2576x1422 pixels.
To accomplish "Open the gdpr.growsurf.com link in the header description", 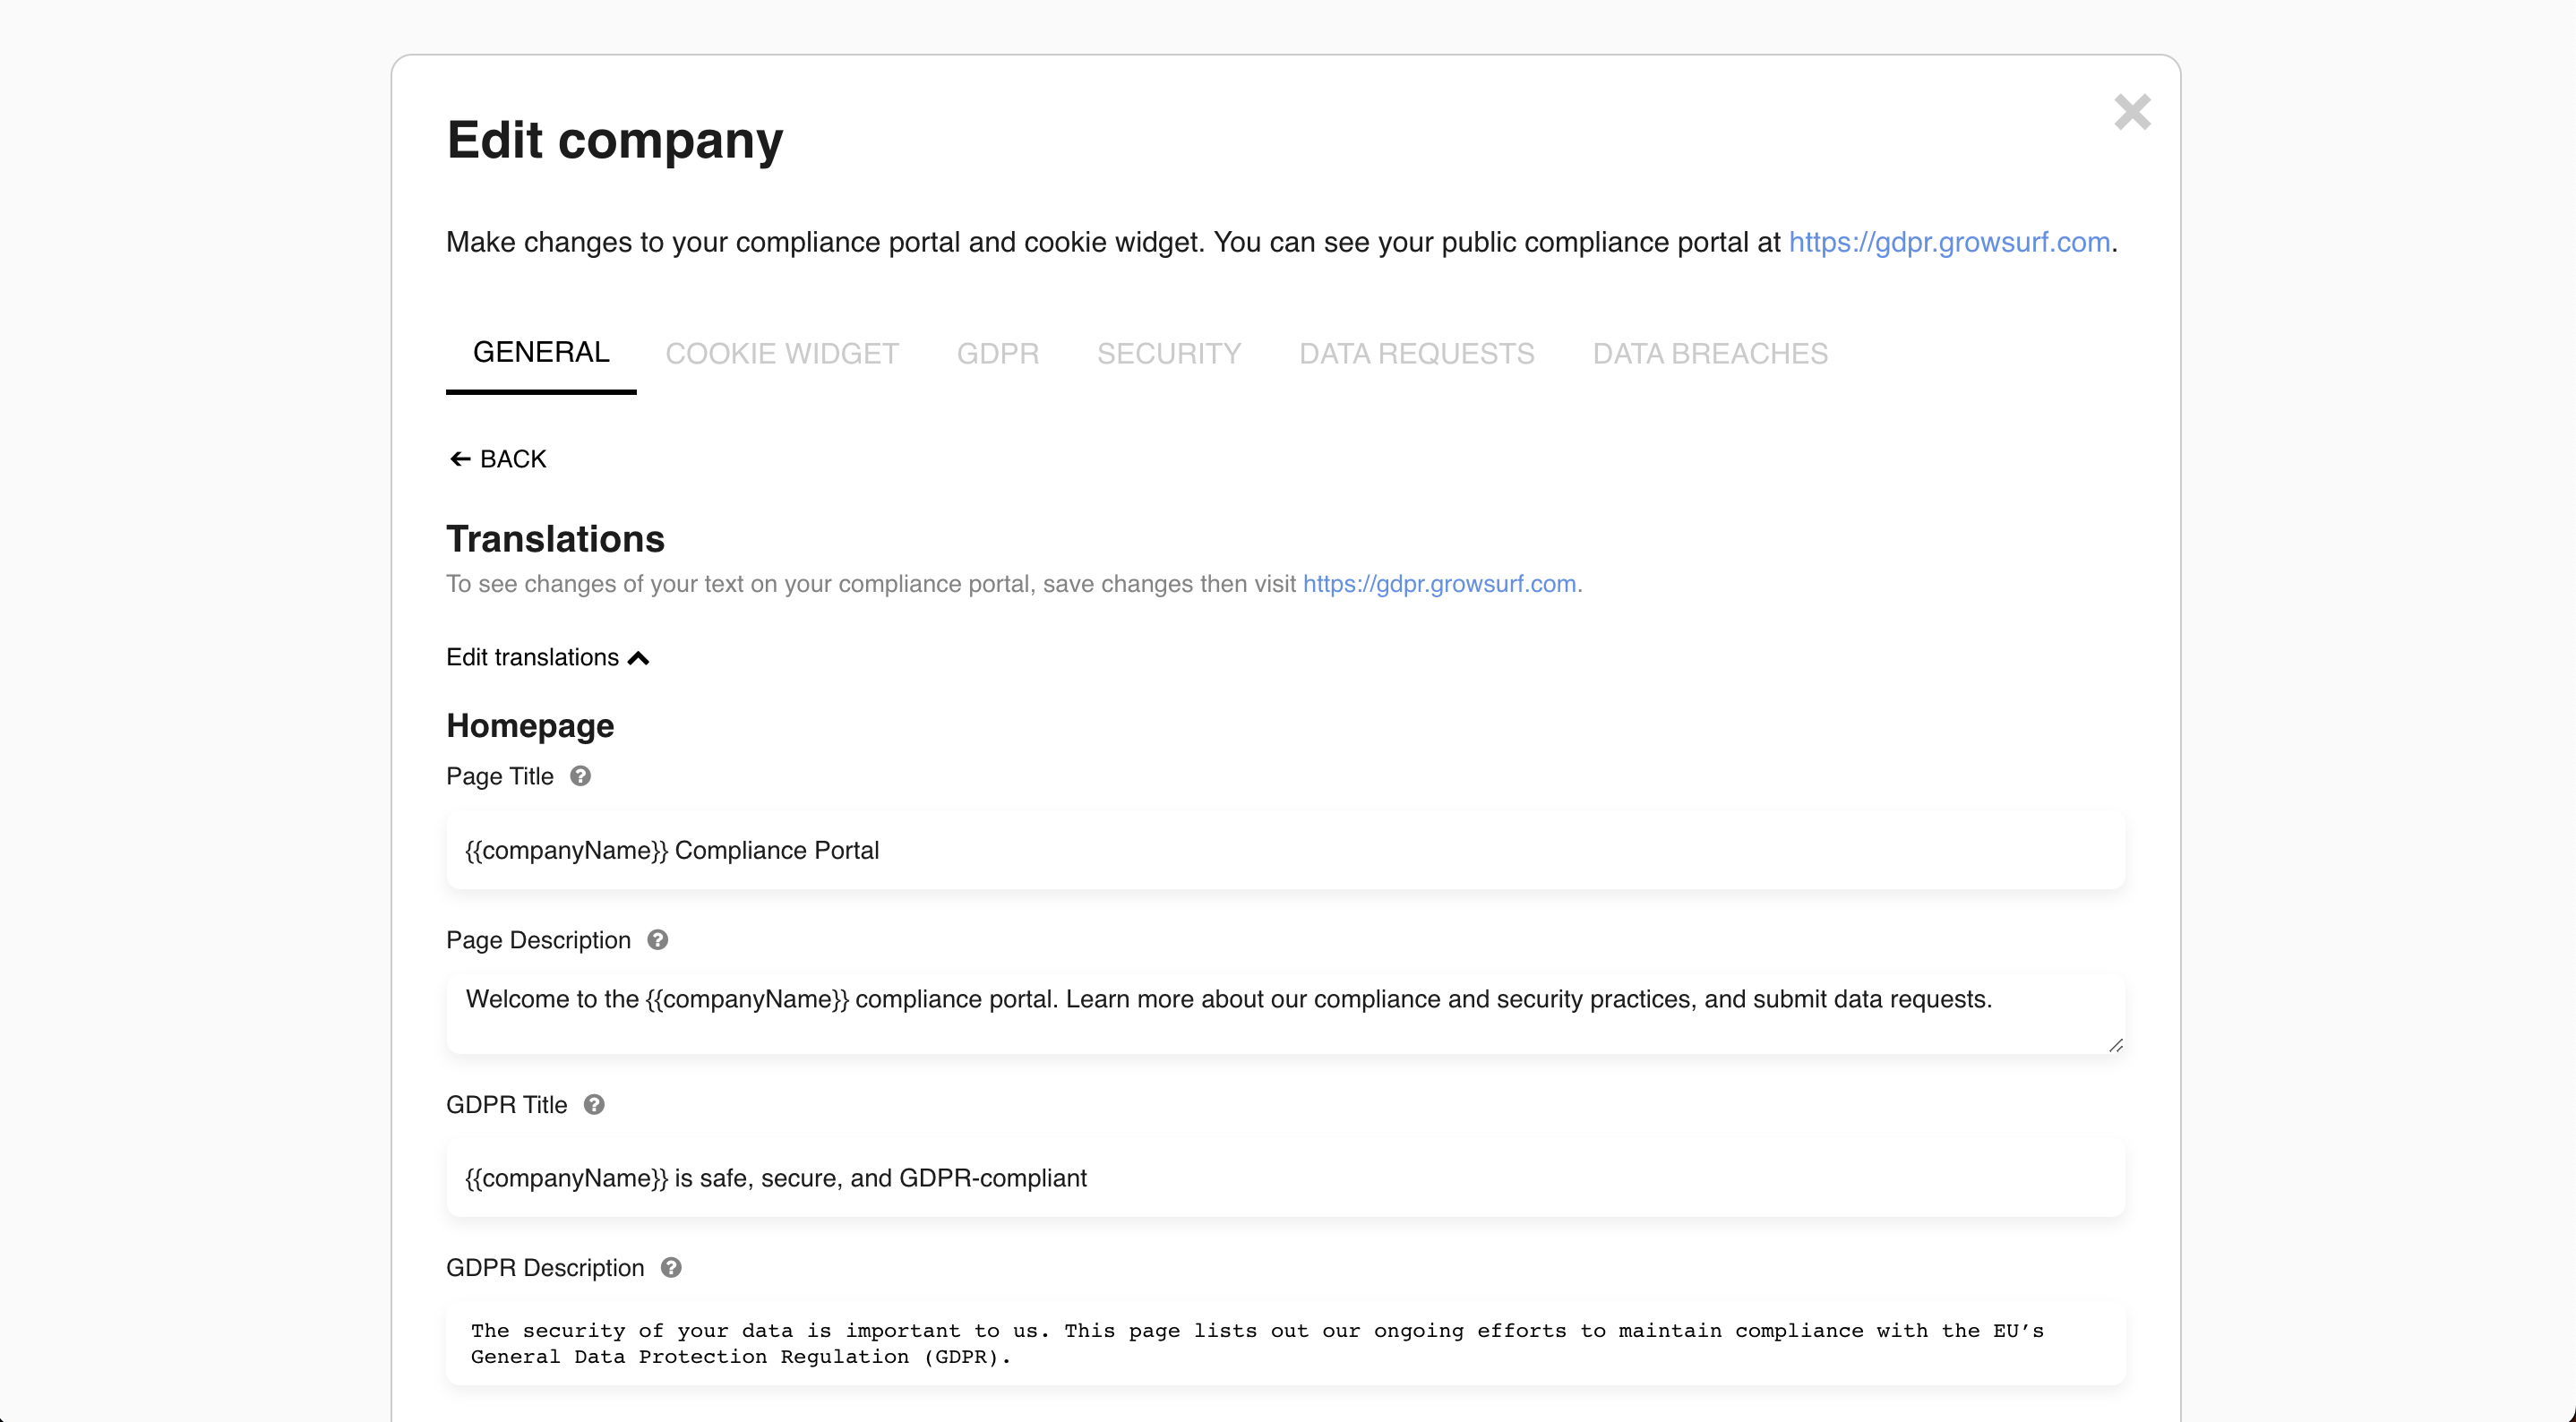I will click(x=1948, y=242).
